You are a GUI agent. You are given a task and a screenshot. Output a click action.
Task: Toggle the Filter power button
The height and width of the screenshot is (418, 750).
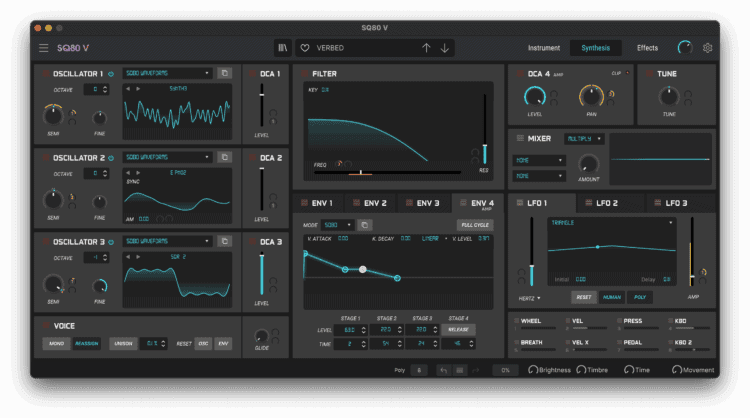305,74
